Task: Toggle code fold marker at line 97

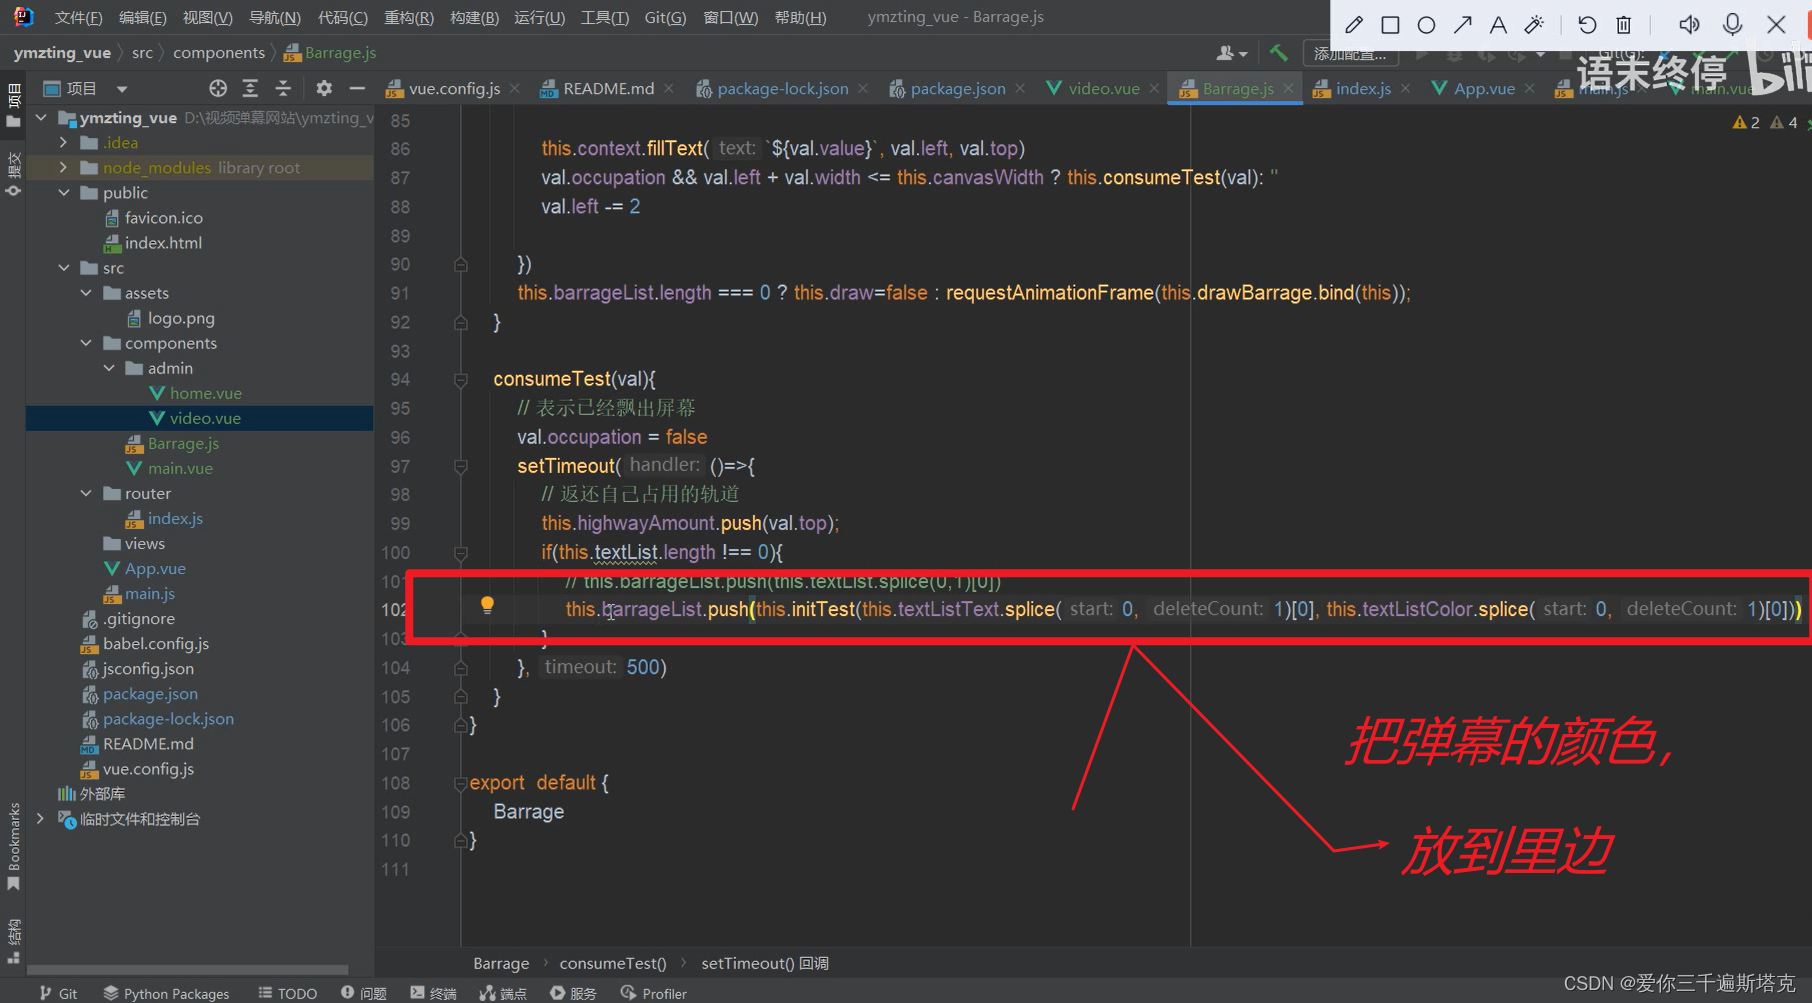Action: tap(461, 466)
